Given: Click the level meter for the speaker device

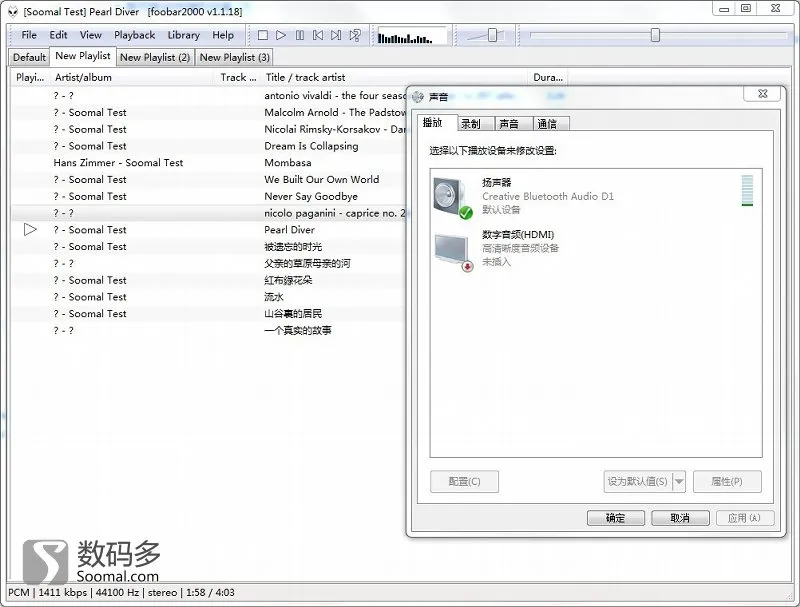Looking at the screenshot, I should pyautogui.click(x=747, y=191).
